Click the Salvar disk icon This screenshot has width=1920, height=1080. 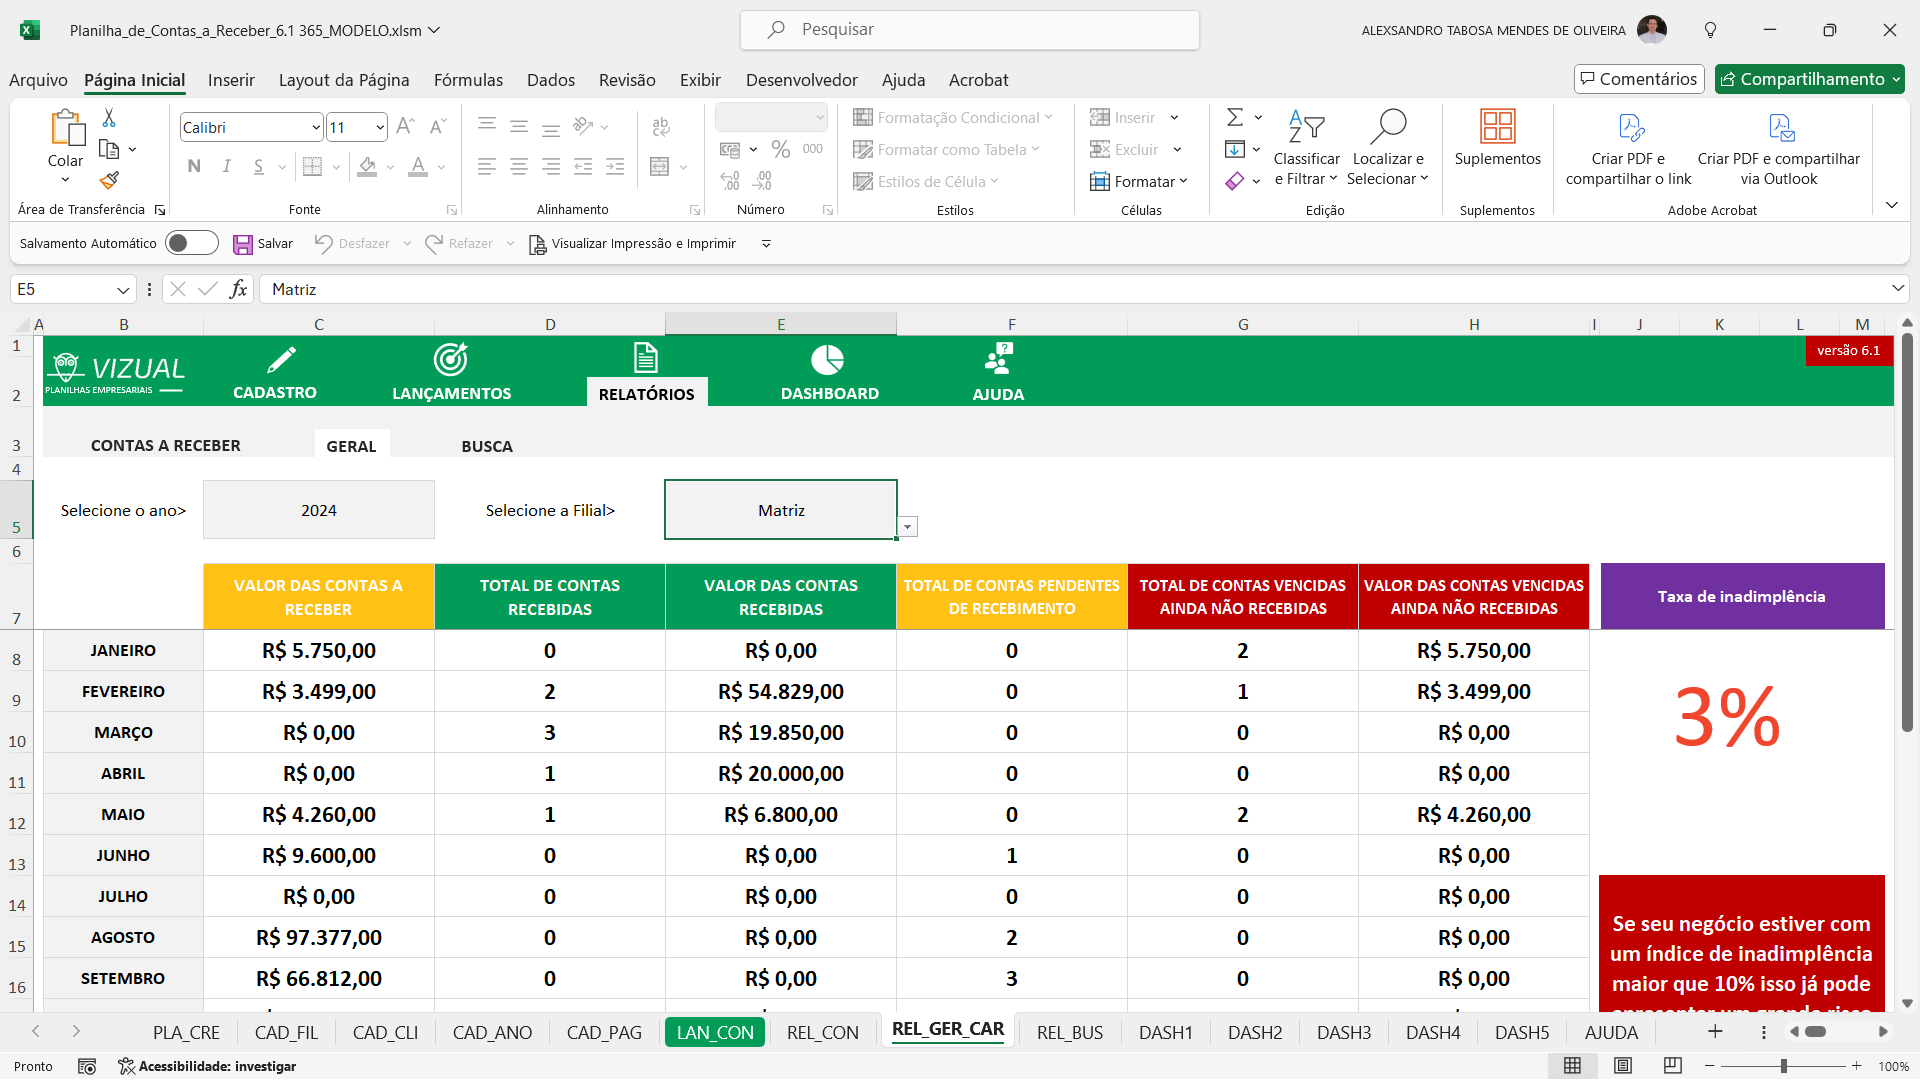pyautogui.click(x=243, y=244)
